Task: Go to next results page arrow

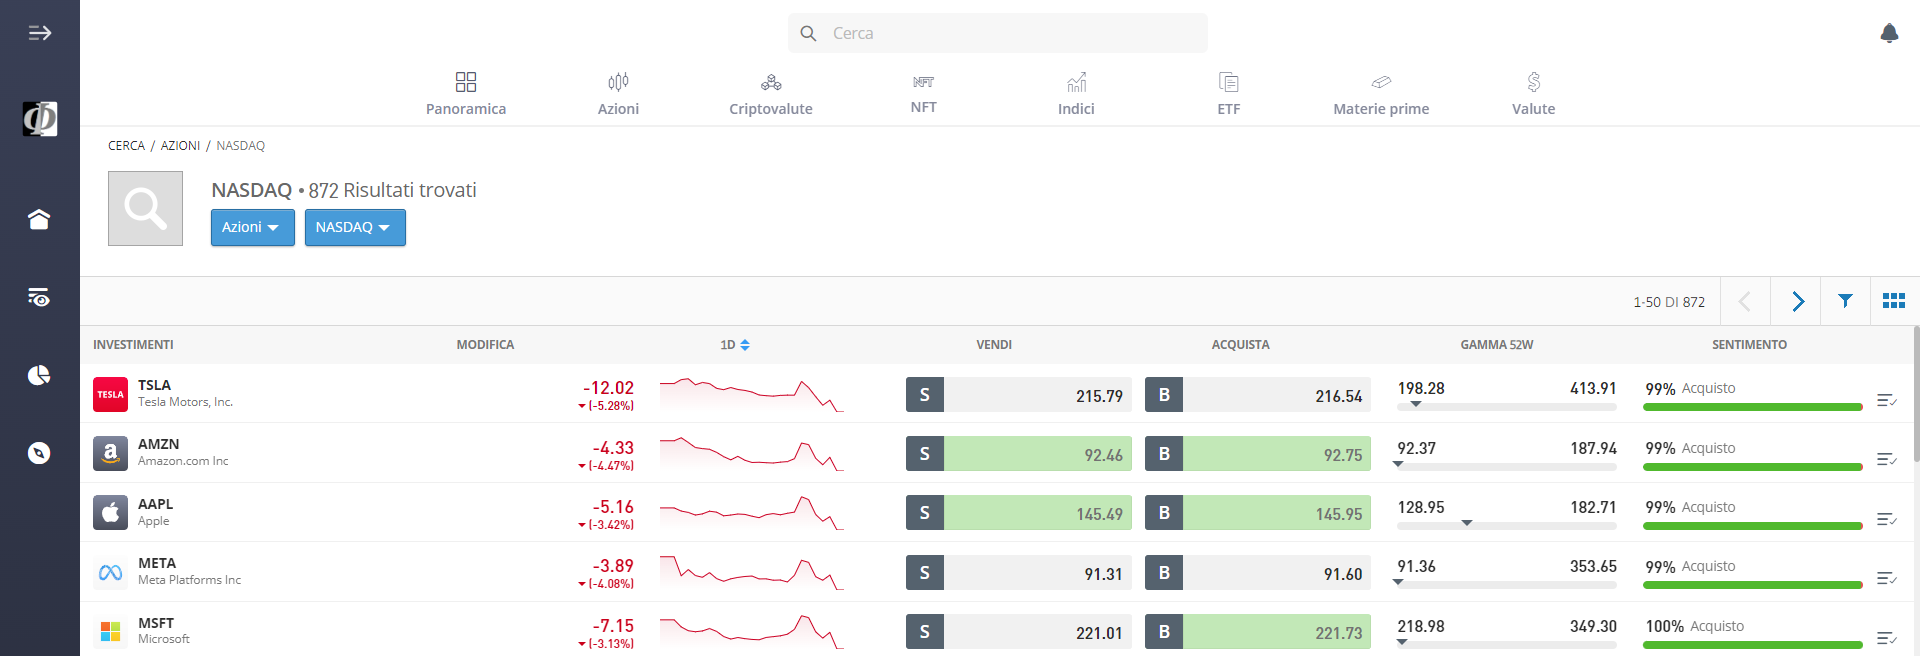Action: click(1797, 300)
